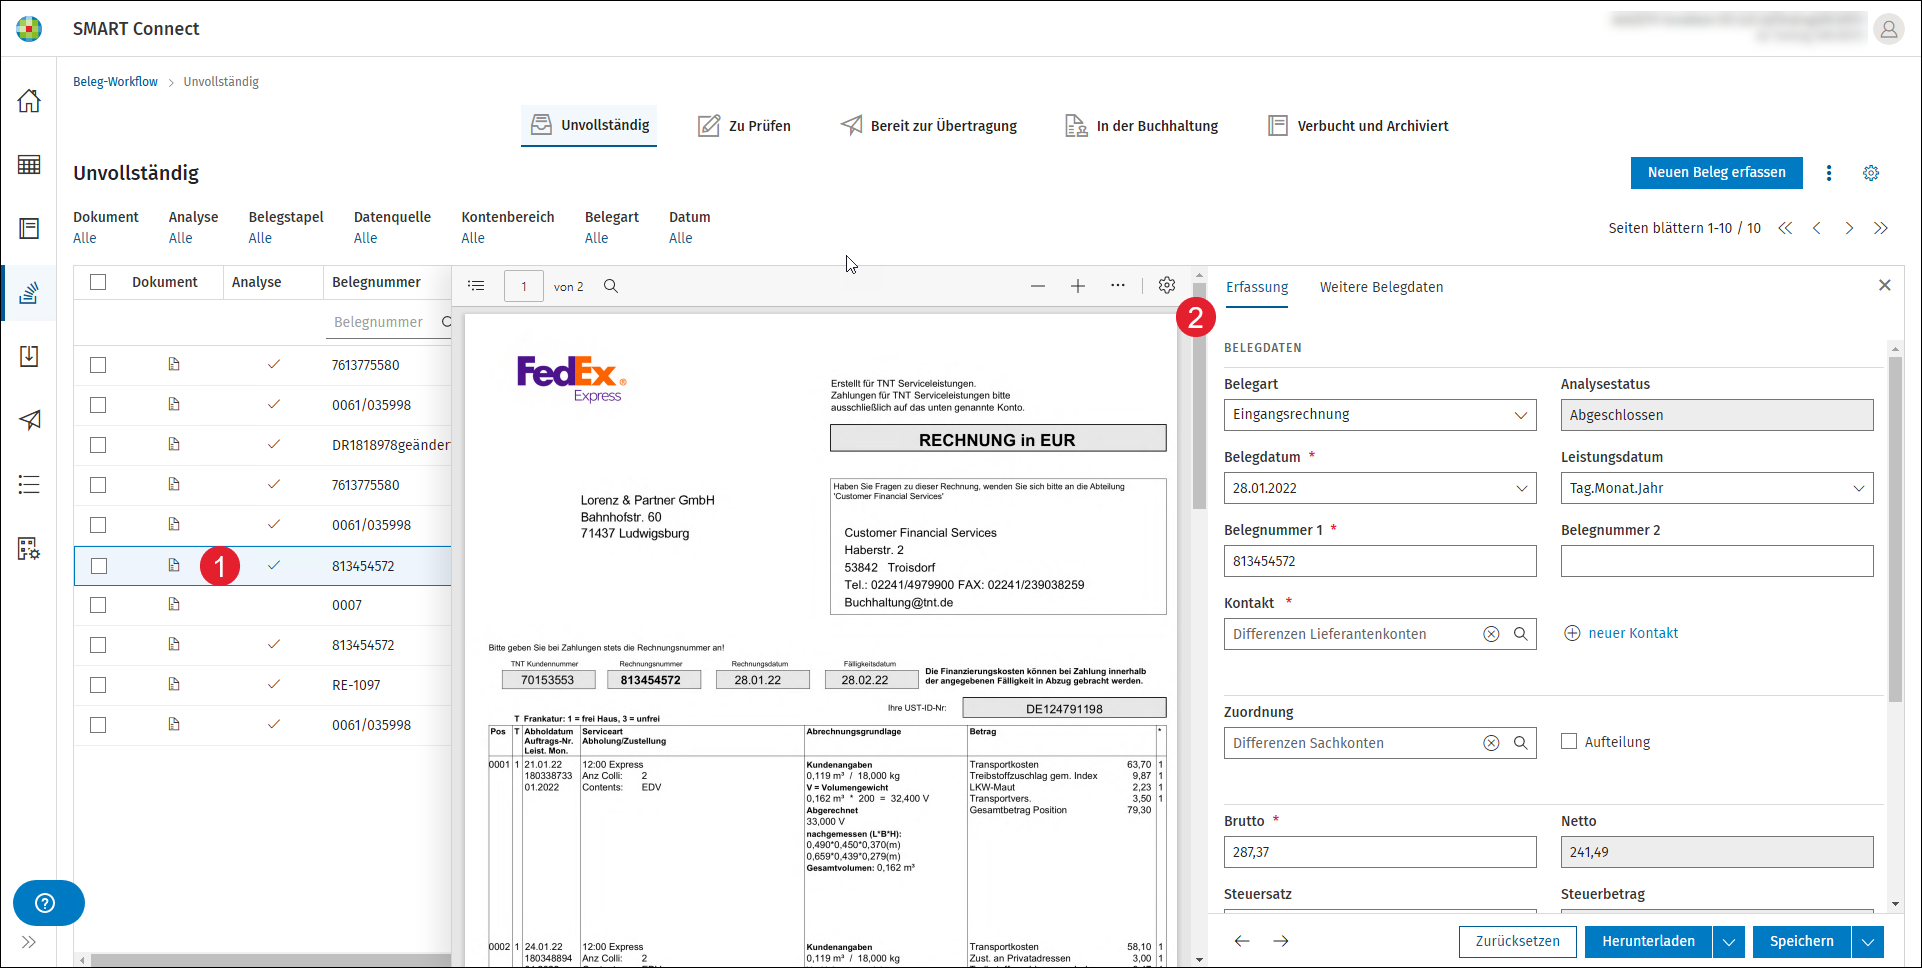This screenshot has width=1922, height=968.
Task: Open the Beleg-Workflow sidebar icon
Action: 29,293
